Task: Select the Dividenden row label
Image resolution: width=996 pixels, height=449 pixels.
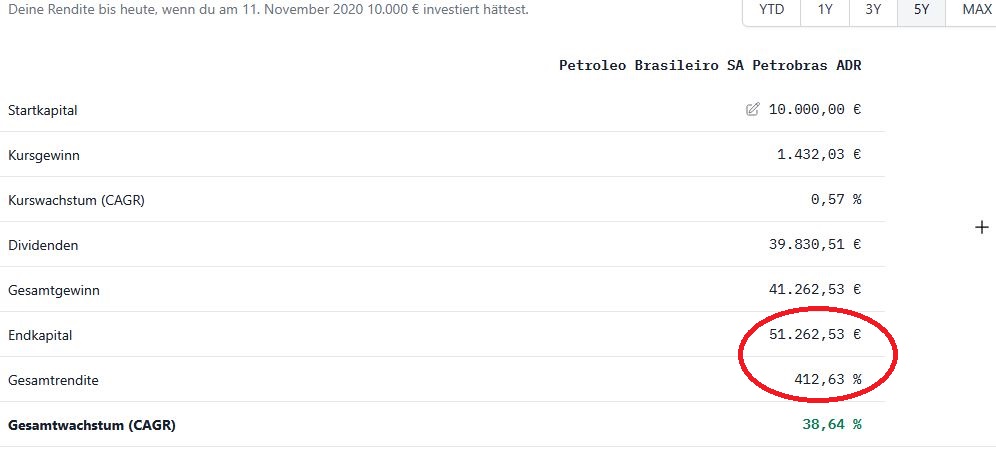Action: 43,245
